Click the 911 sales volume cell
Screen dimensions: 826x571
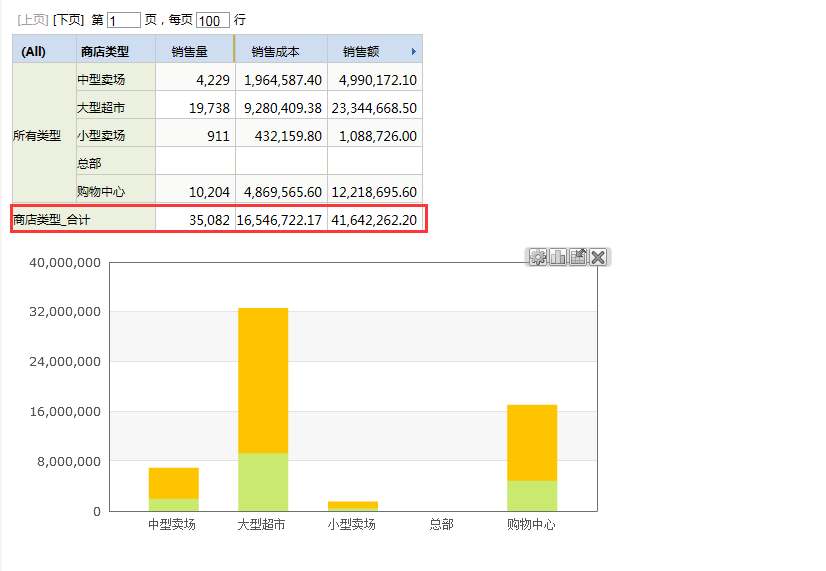[x=195, y=133]
